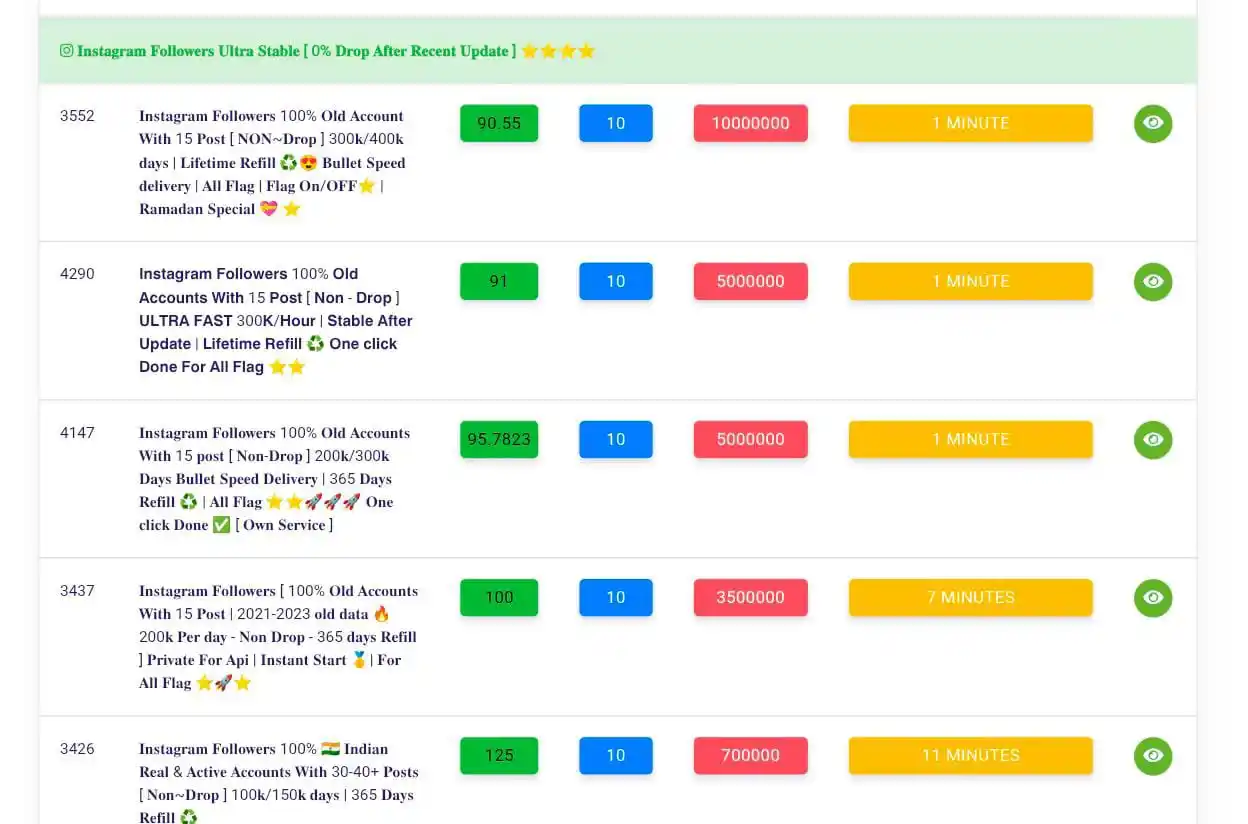The image size is (1248, 824).
Task: Click the 125 rate badge
Action: (499, 755)
